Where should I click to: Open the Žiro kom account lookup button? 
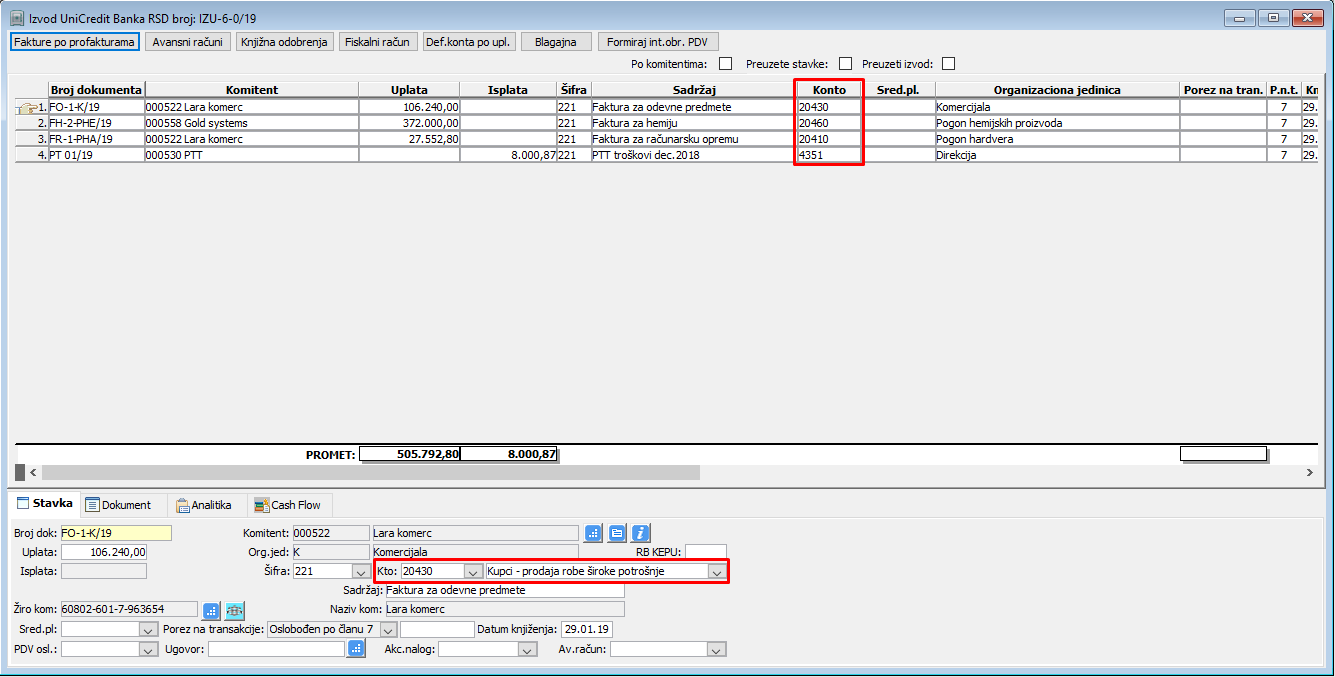click(211, 609)
